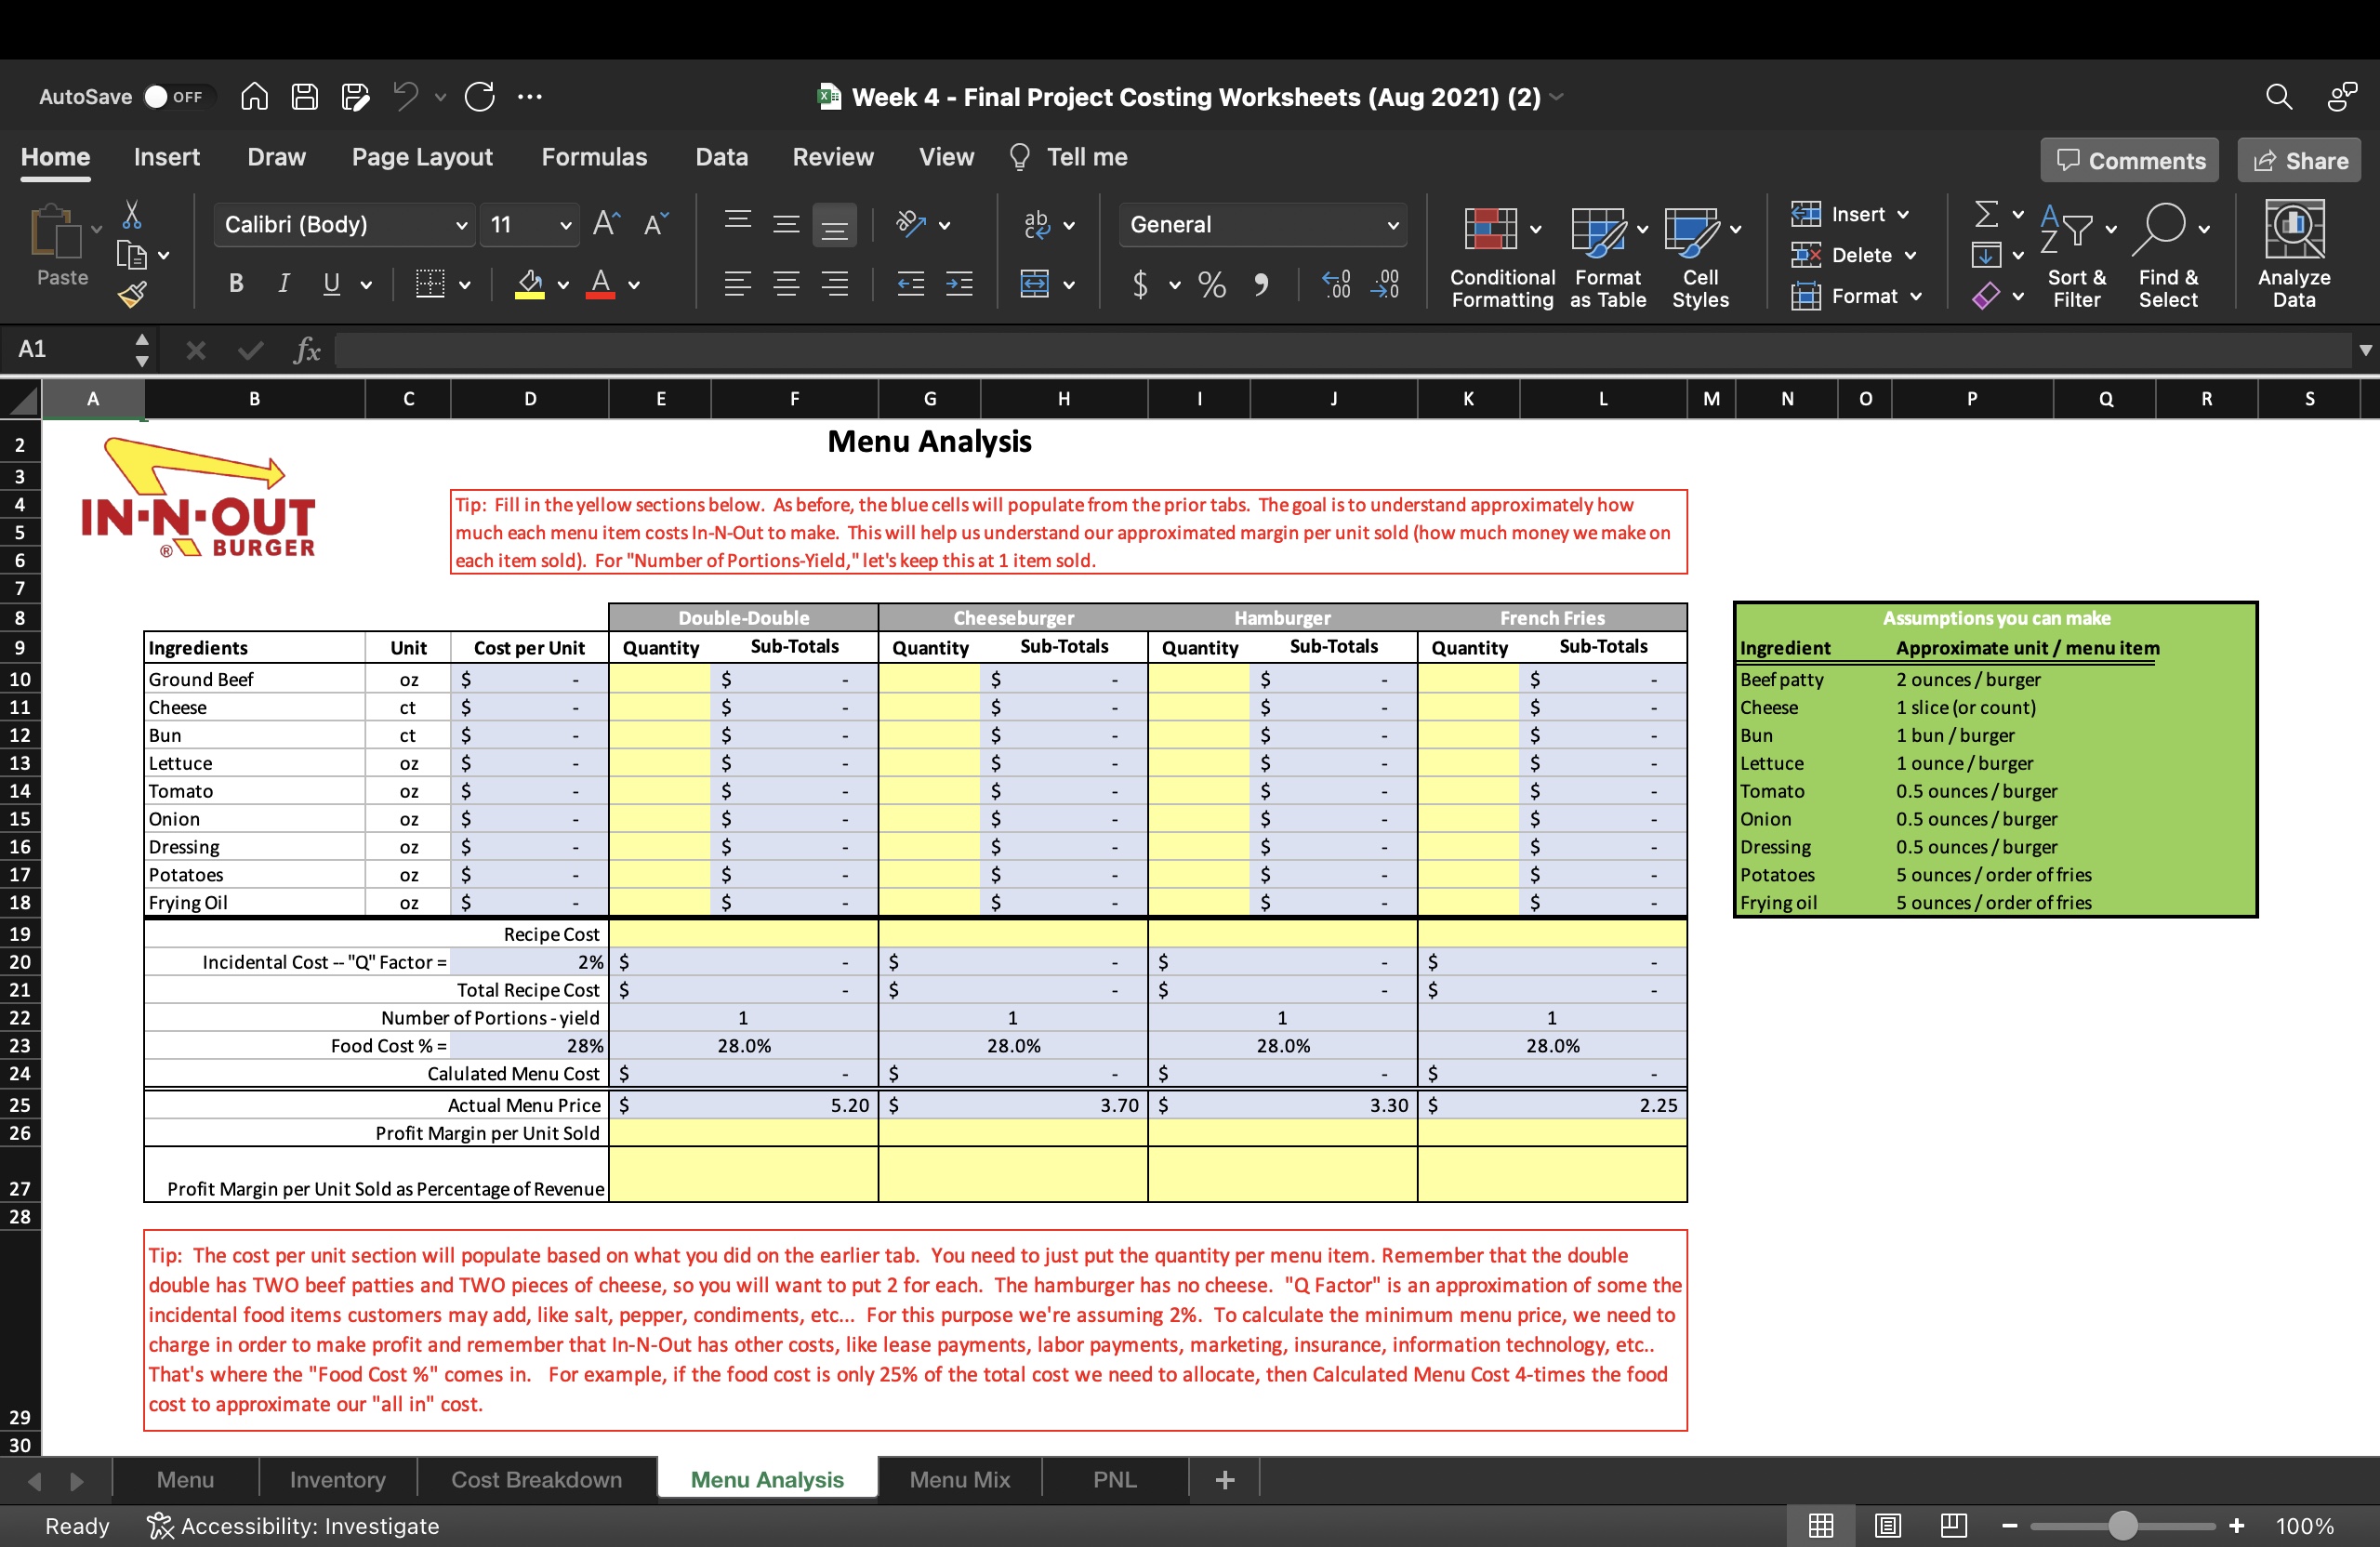Toggle Center horizontal alignment

(786, 284)
